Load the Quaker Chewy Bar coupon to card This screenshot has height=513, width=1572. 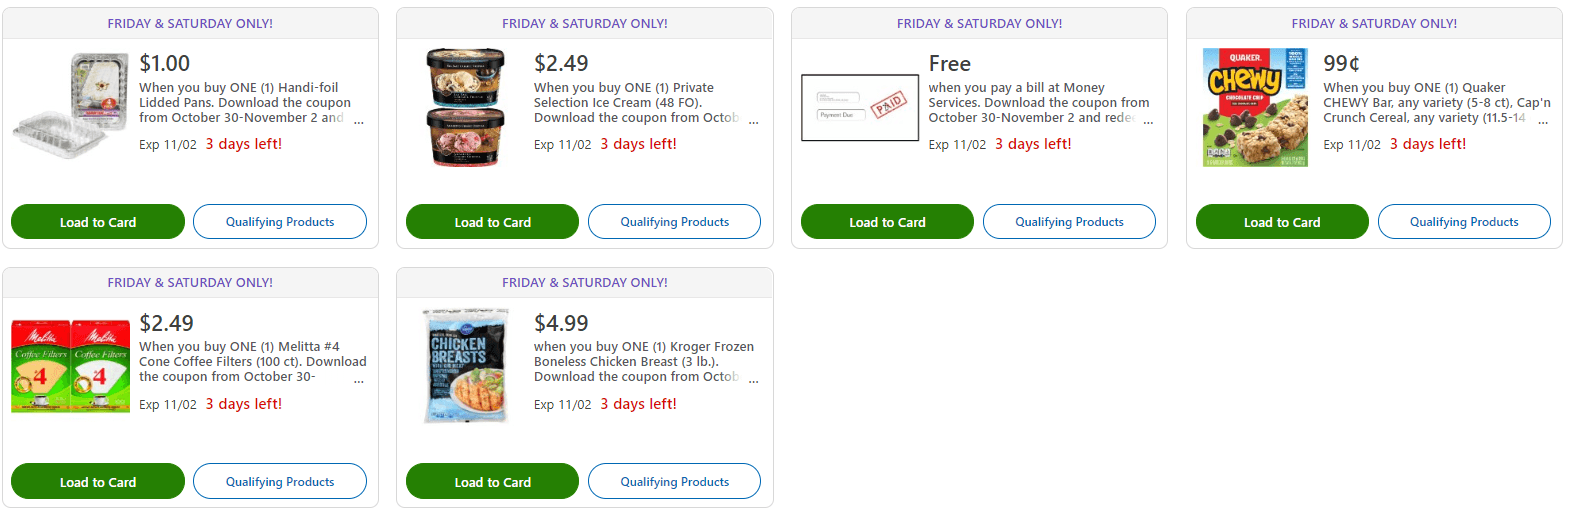(1282, 222)
